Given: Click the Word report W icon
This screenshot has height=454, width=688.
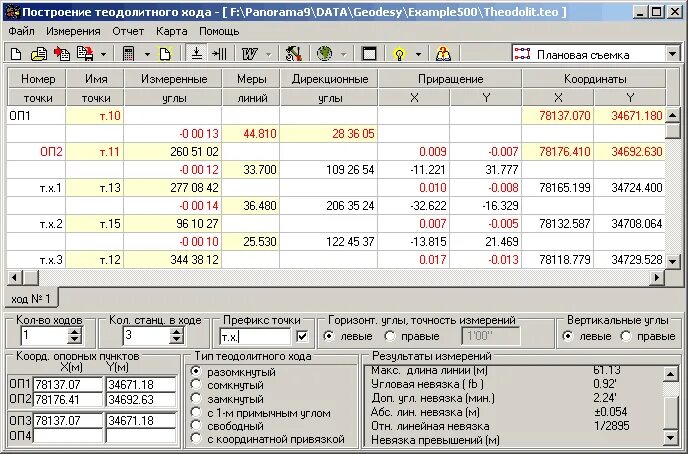Looking at the screenshot, I should click(x=250, y=54).
